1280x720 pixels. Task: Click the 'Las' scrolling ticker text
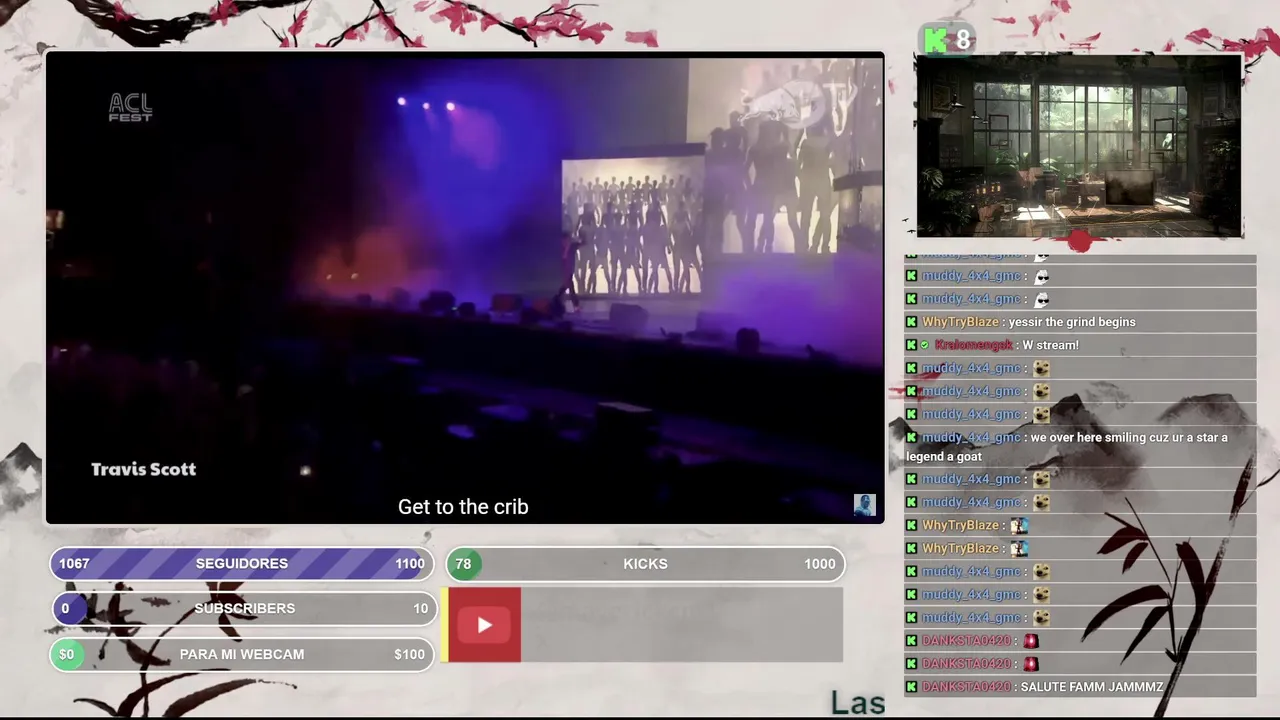(x=858, y=703)
